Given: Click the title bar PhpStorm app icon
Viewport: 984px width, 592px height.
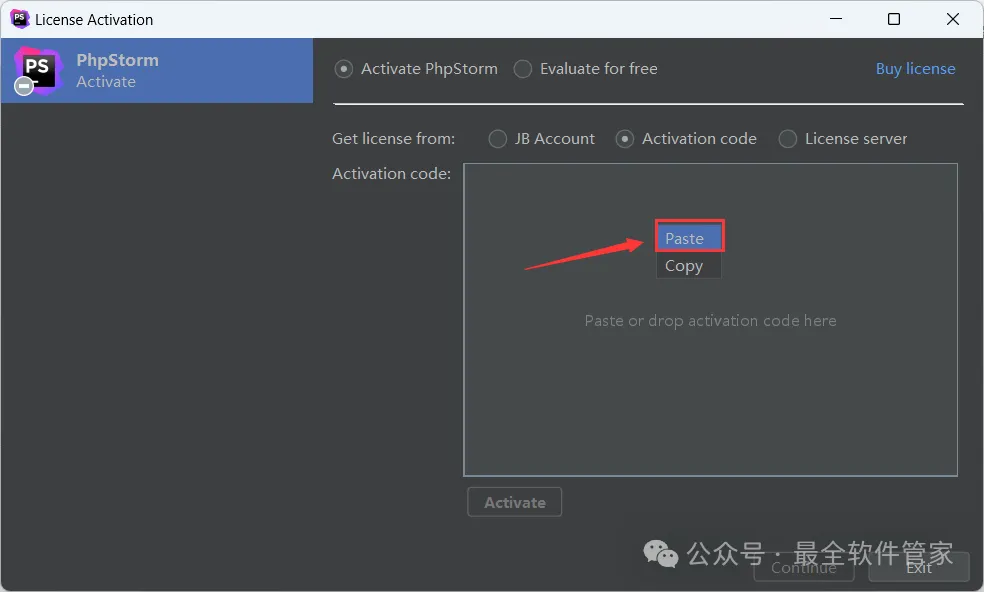Looking at the screenshot, I should [x=19, y=19].
